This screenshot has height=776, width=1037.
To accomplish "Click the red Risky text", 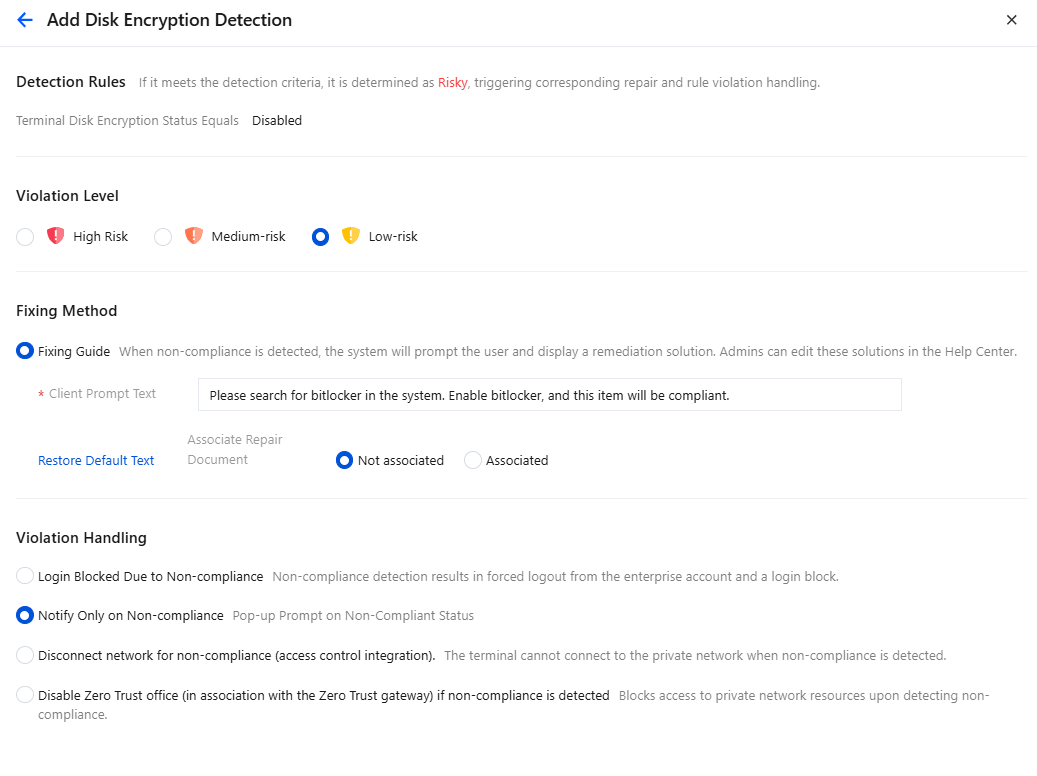I will coord(452,83).
